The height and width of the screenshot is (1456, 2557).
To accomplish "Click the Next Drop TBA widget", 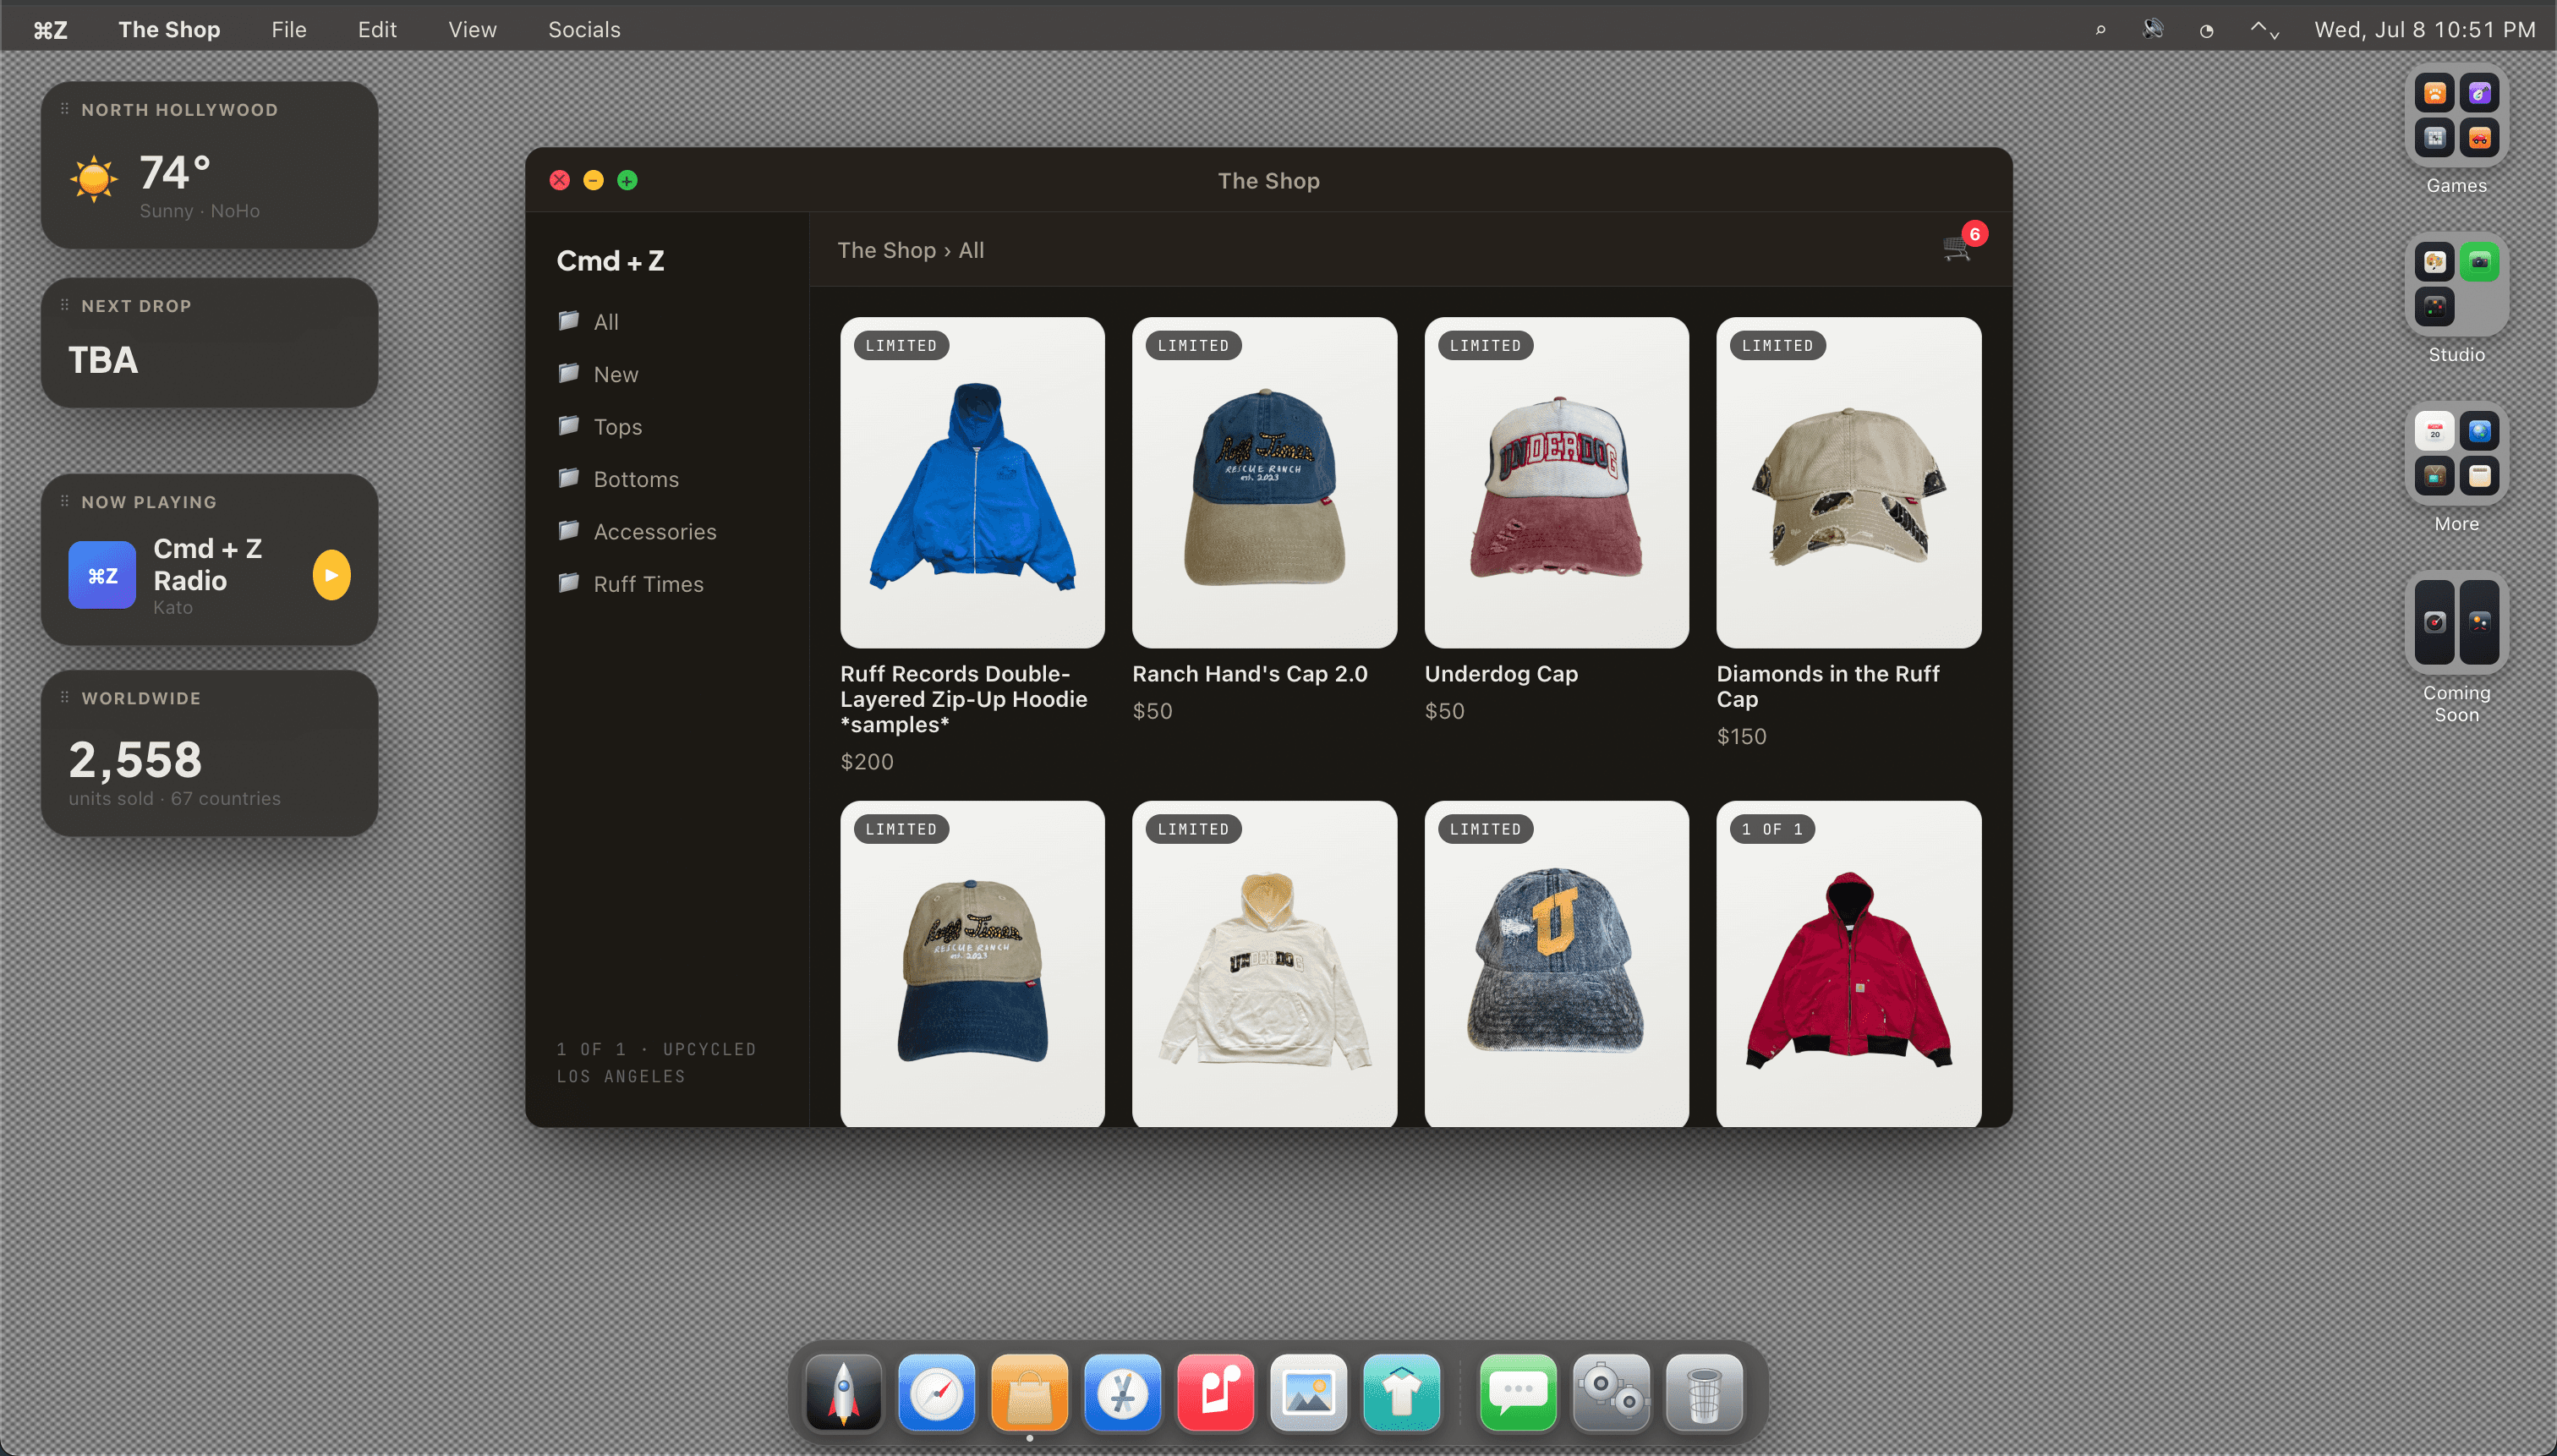I will (x=209, y=342).
